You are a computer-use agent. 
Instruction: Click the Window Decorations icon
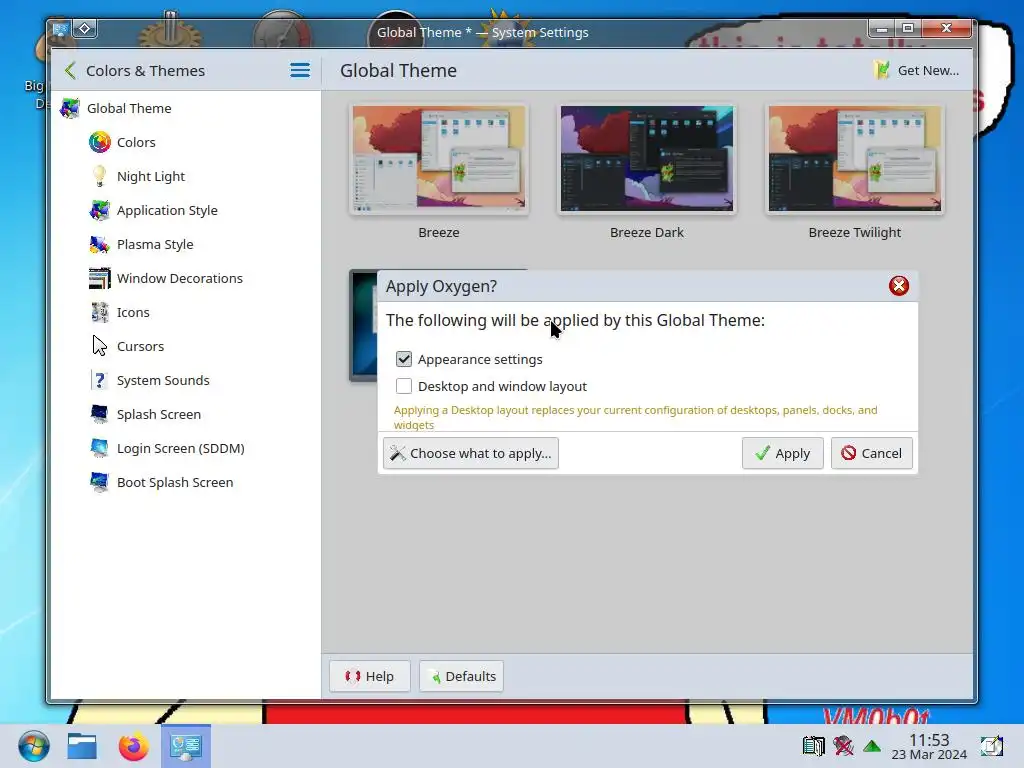[x=100, y=278]
